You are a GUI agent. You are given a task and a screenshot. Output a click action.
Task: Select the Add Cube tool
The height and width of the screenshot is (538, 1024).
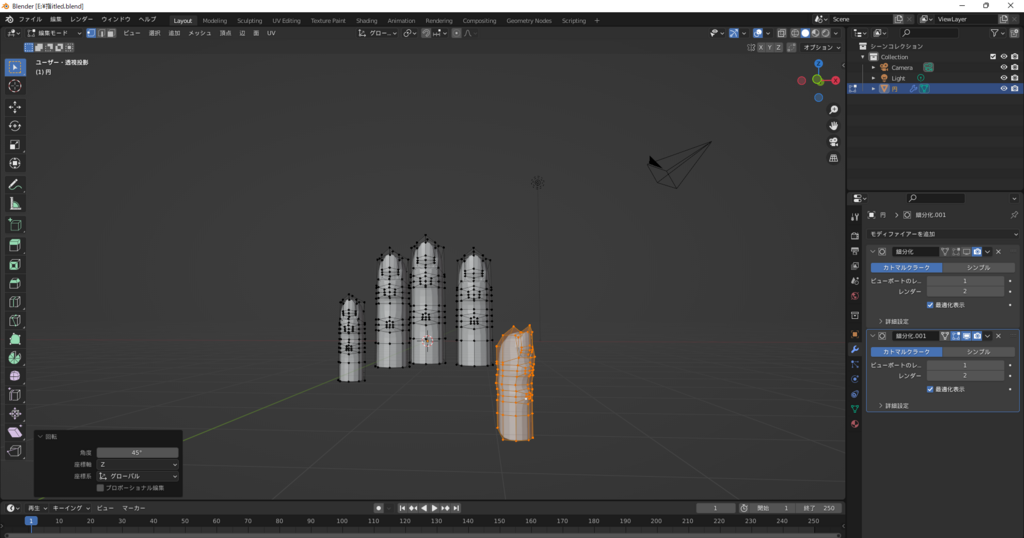15,225
